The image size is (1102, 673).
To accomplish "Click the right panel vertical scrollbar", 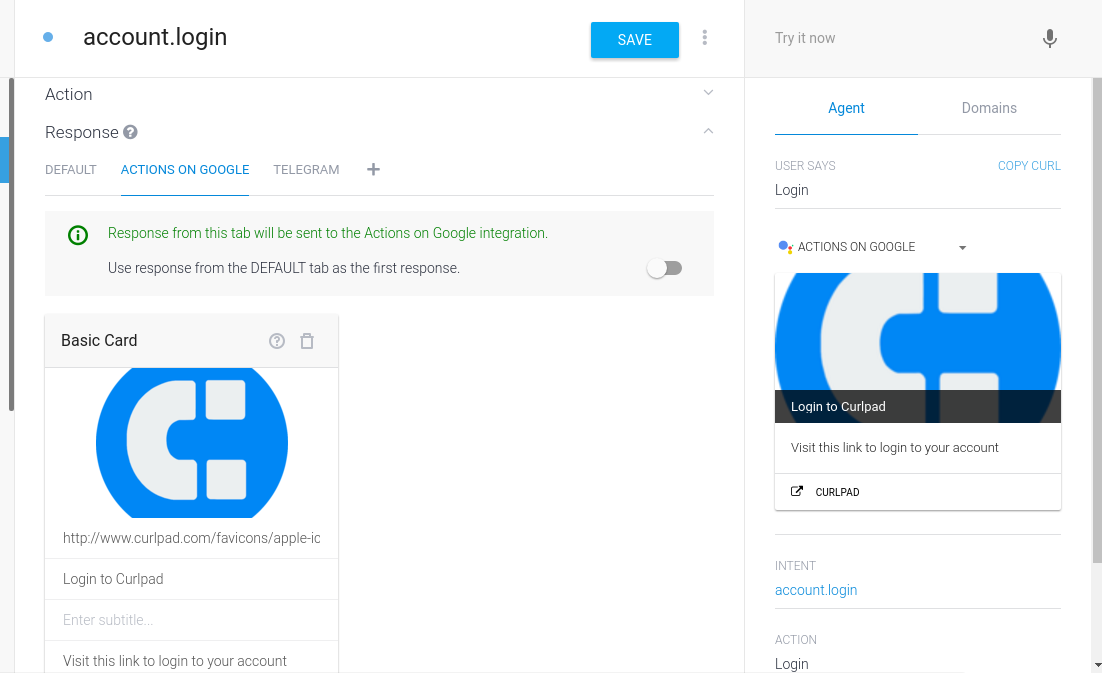I will pos(1097,320).
